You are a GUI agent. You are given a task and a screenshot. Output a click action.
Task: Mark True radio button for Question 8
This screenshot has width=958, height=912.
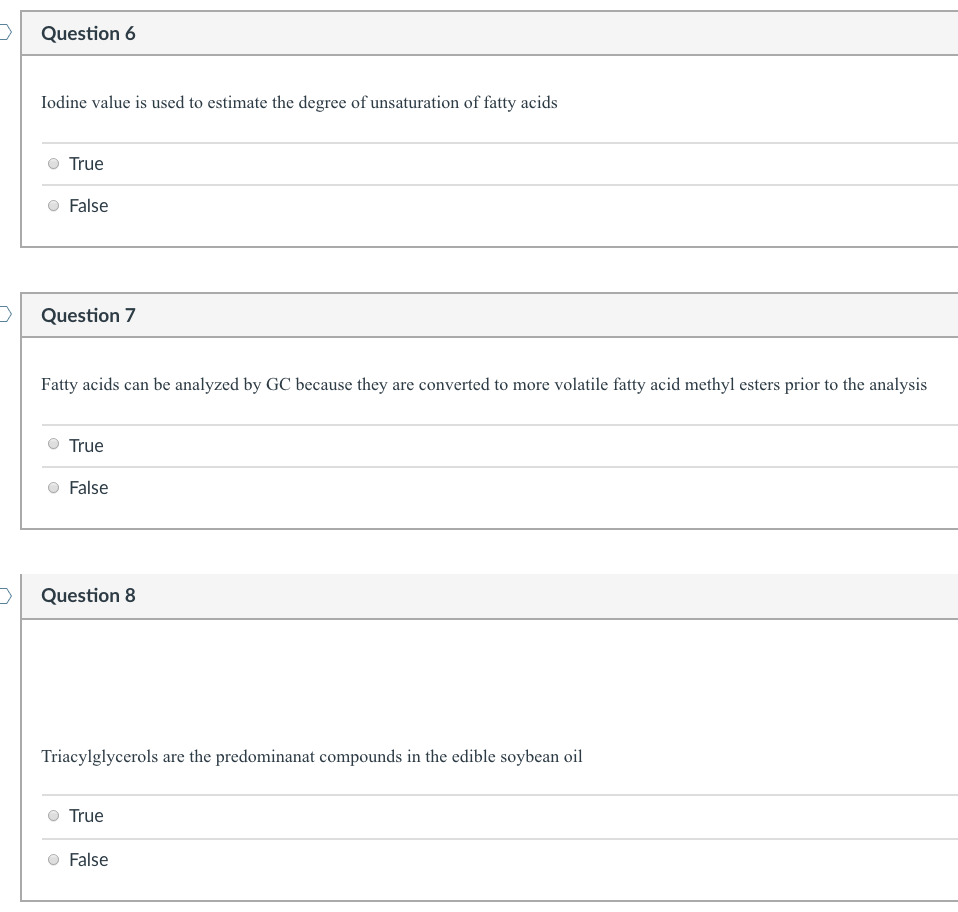click(53, 816)
